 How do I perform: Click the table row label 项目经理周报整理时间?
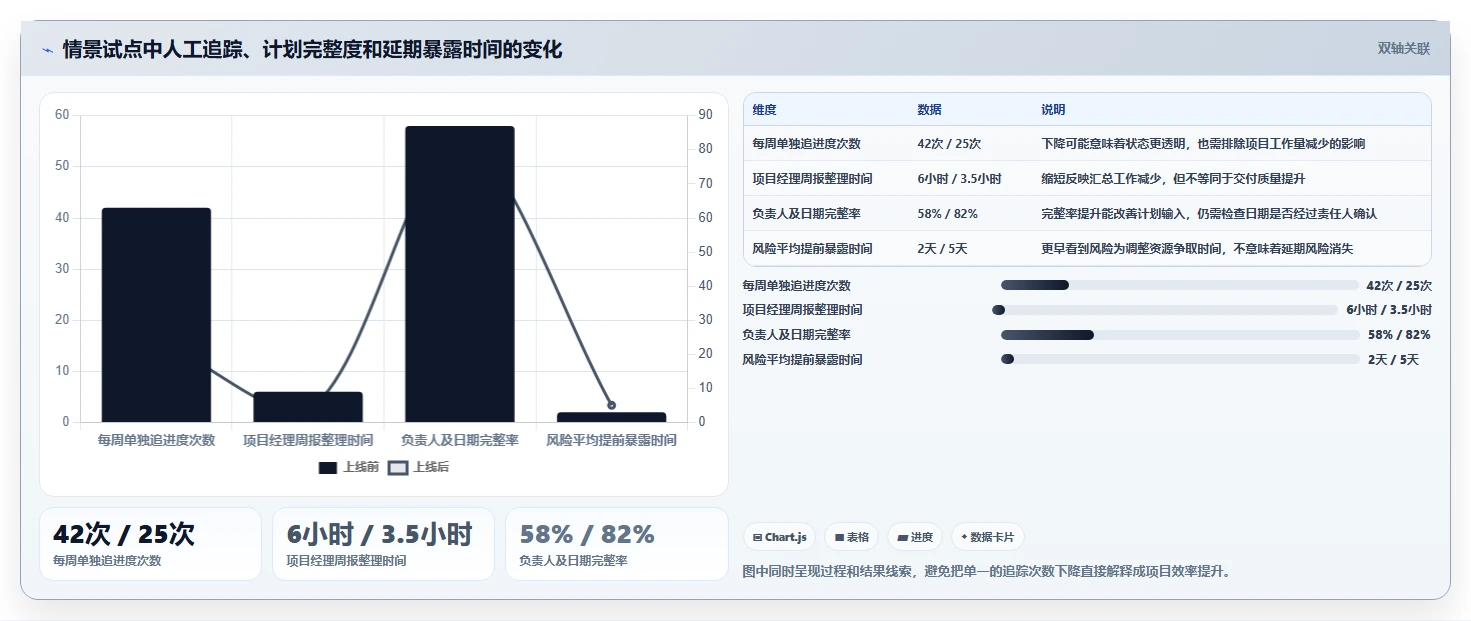pos(813,179)
